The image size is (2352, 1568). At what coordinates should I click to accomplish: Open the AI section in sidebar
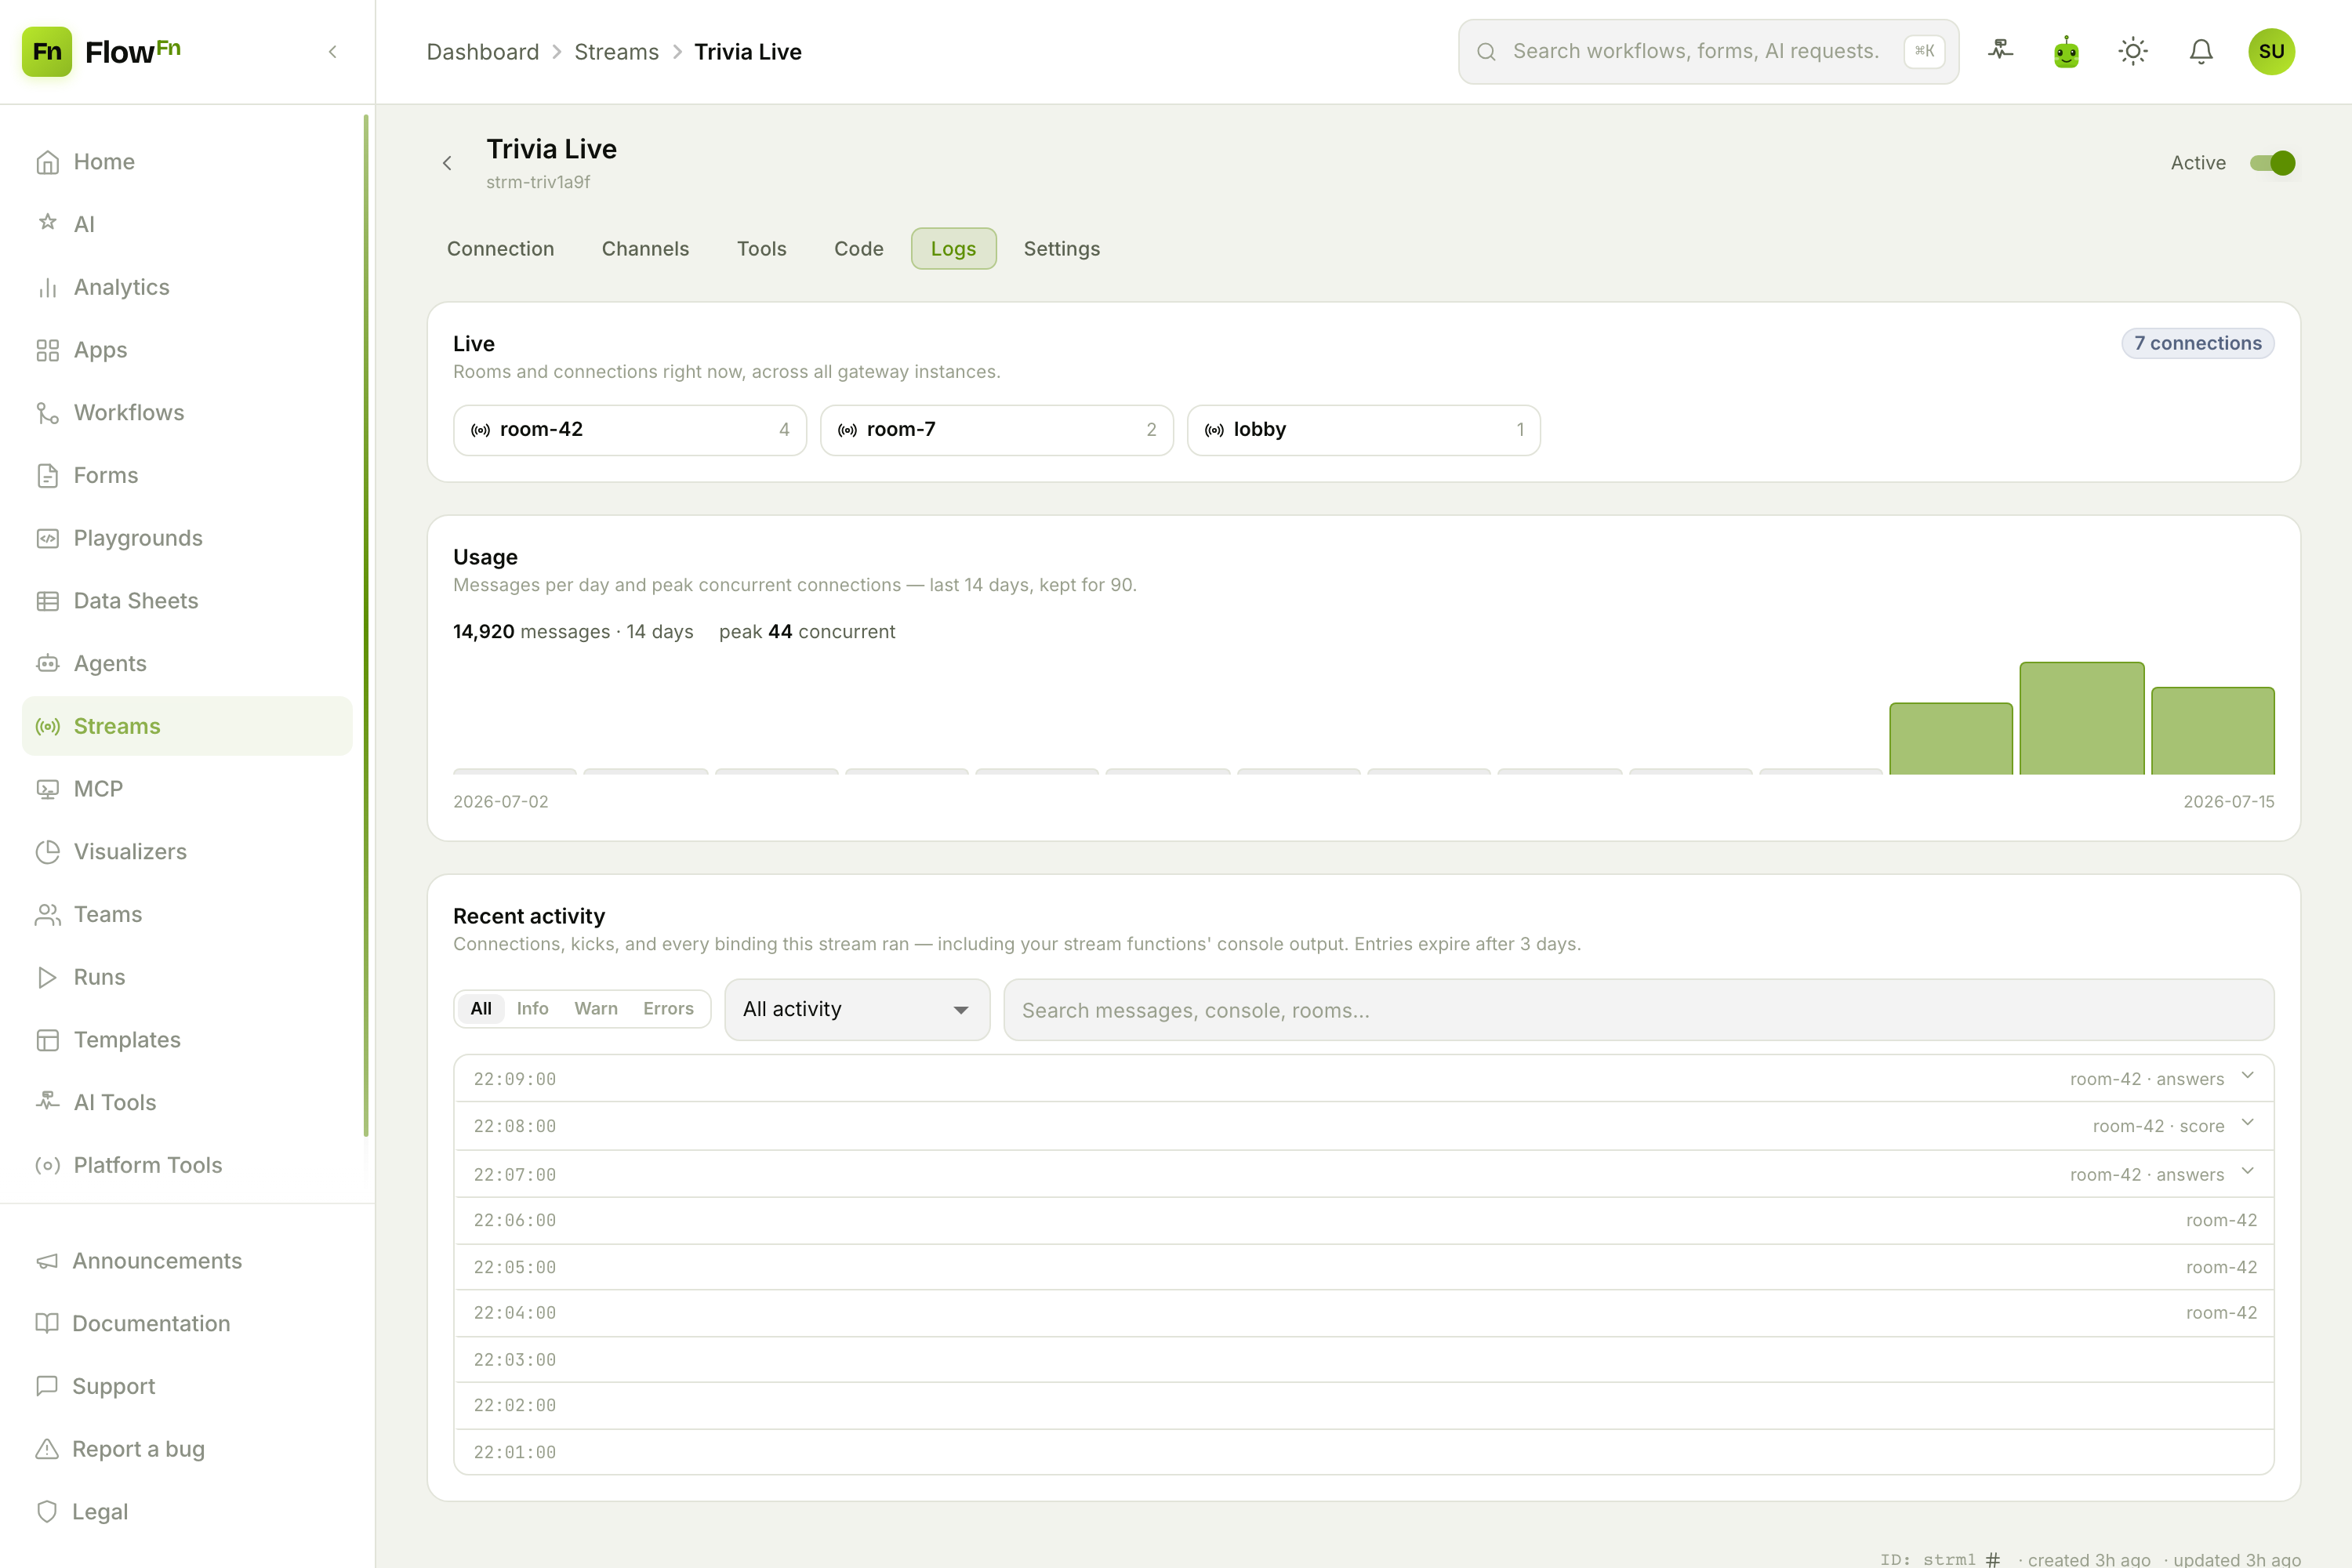pyautogui.click(x=187, y=224)
